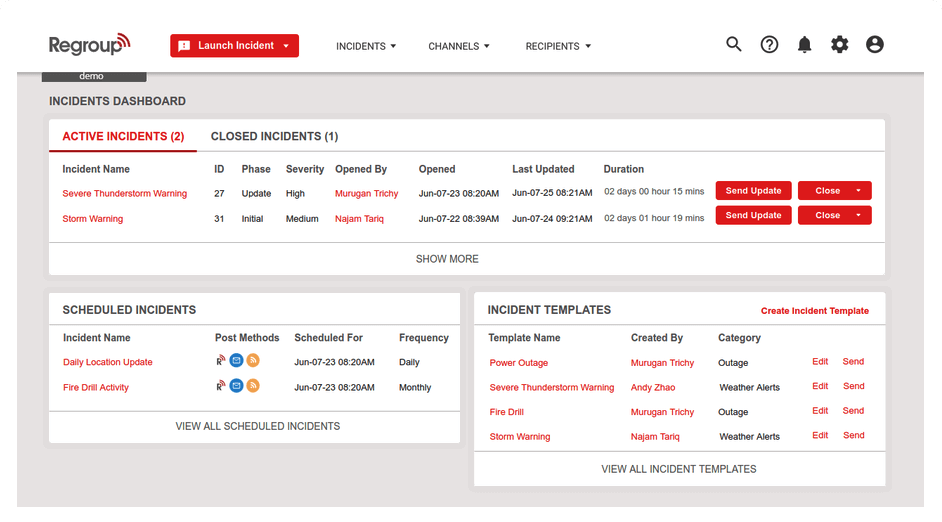Send Update for Severe Thunderstorm Warning incident
Image resolution: width=942 pixels, height=522 pixels.
[x=753, y=191]
